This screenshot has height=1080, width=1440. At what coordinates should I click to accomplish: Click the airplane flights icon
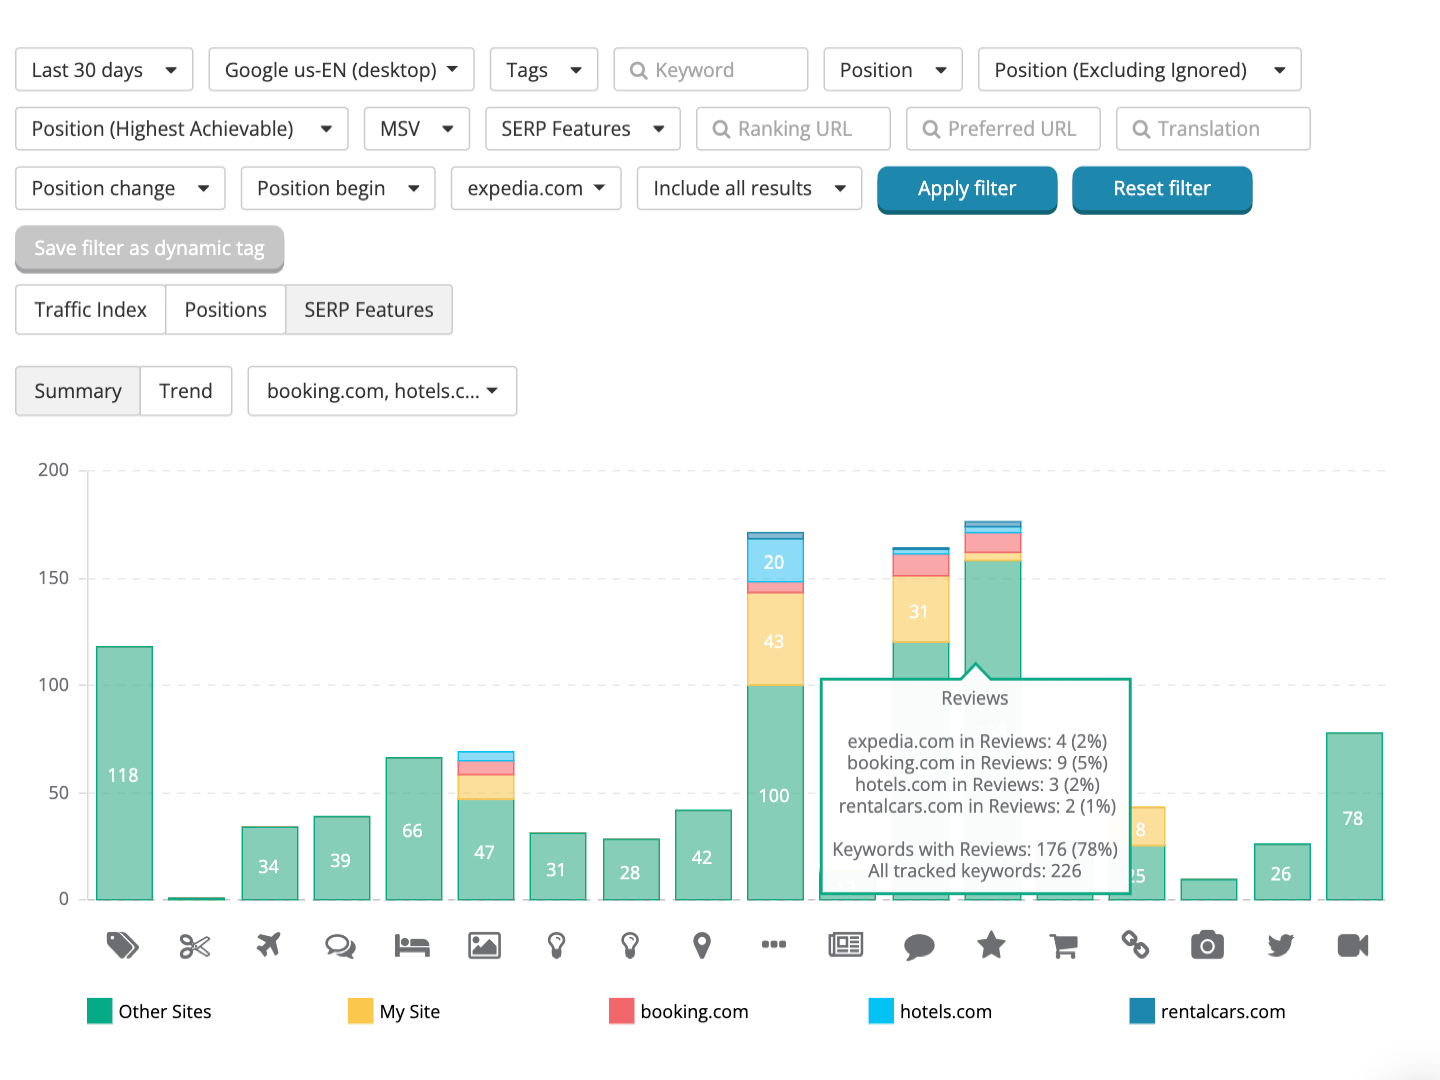pos(268,944)
